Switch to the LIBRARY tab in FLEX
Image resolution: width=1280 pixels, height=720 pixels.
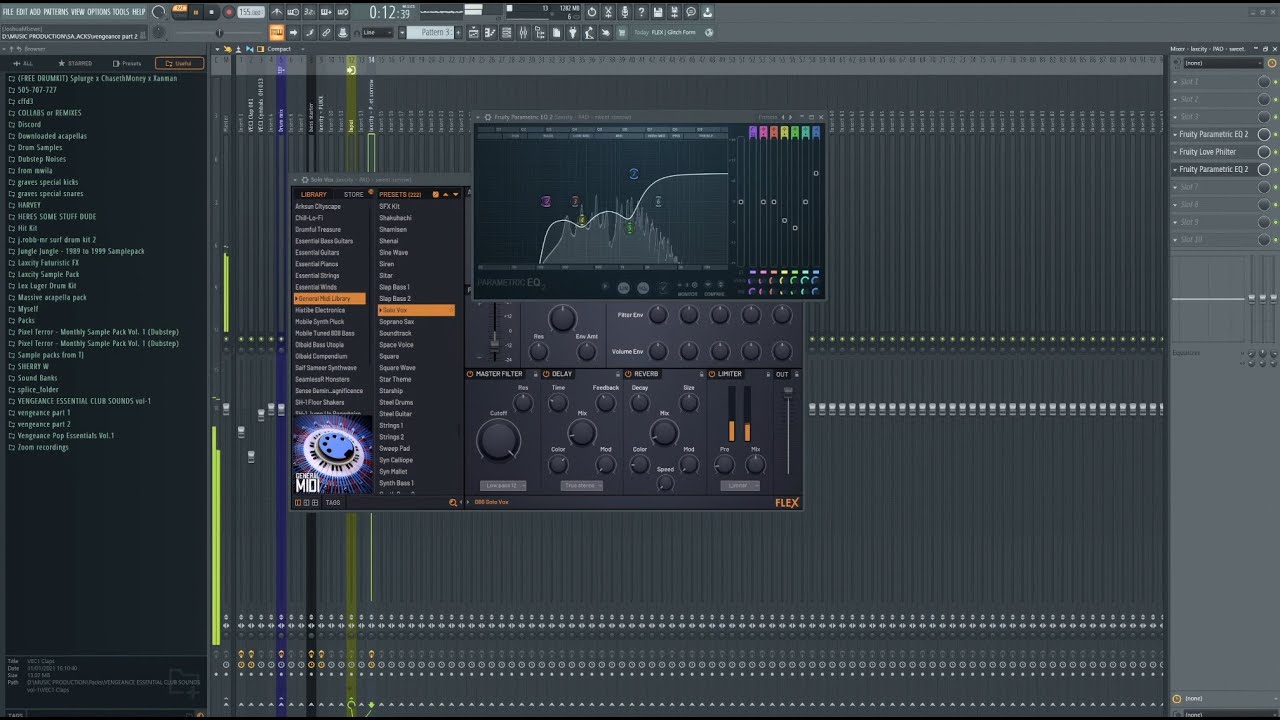tap(314, 194)
